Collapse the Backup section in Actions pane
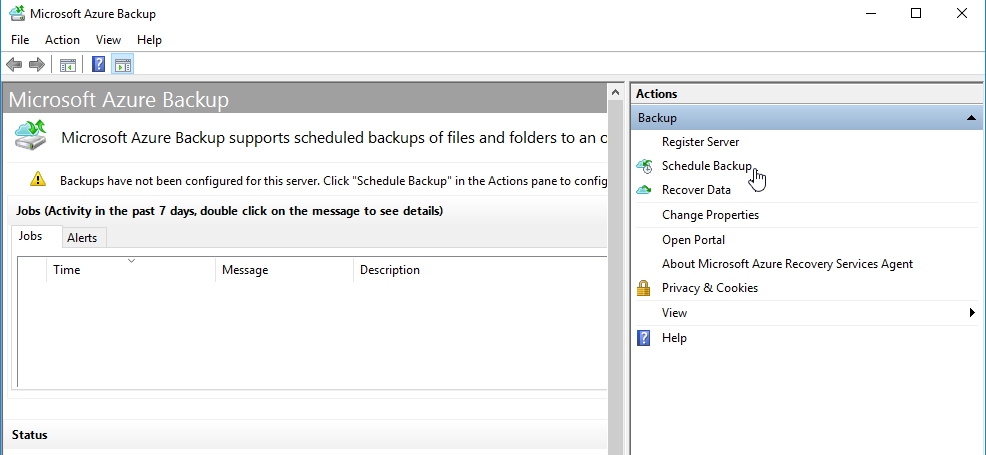The image size is (986, 455). 971,118
